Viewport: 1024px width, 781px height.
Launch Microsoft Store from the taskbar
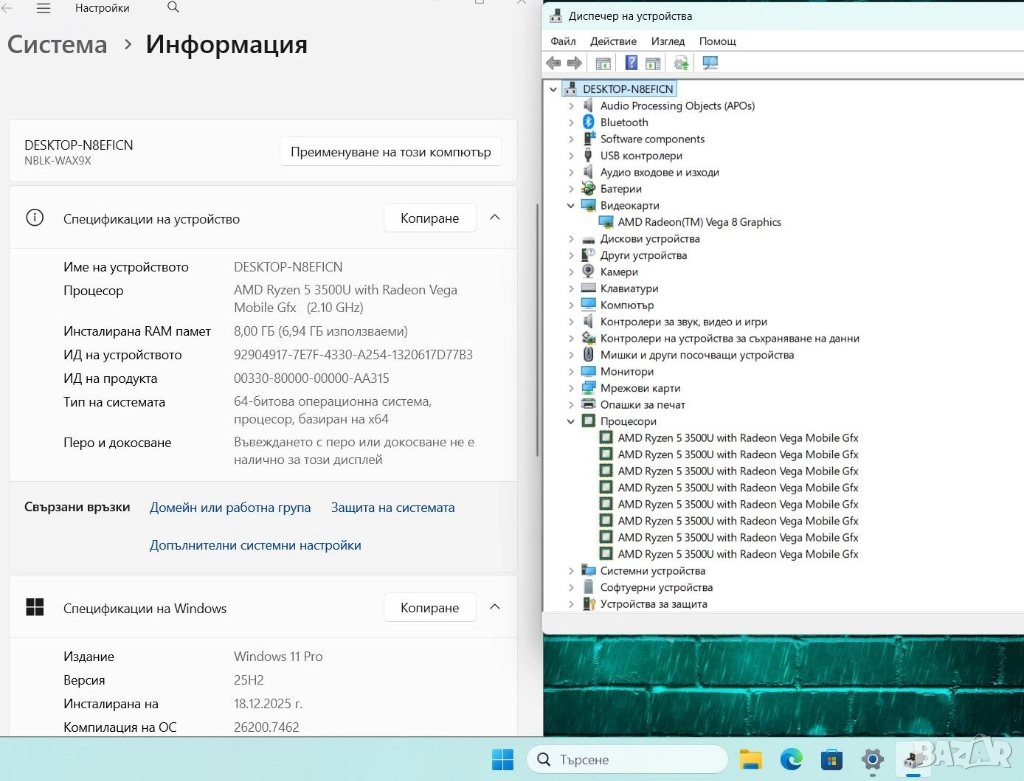(831, 760)
